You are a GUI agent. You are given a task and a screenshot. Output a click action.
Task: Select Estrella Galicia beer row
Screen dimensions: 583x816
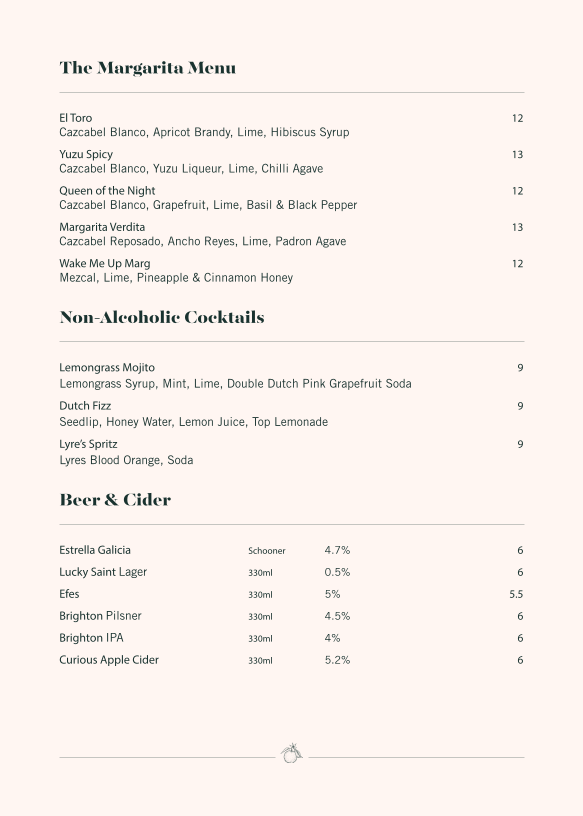(x=292, y=550)
